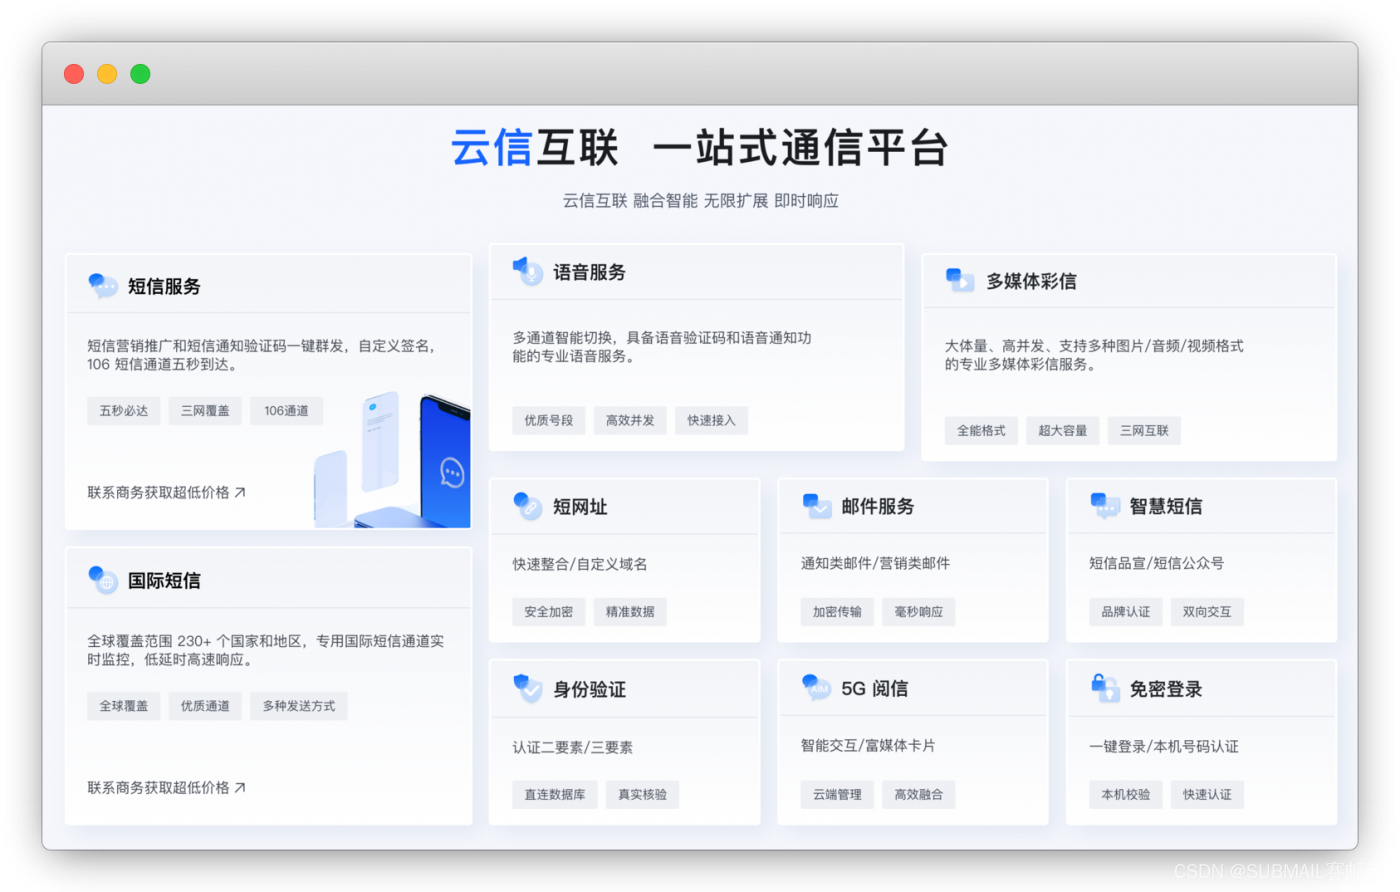The width and height of the screenshot is (1400, 892).
Task: Select the 品牌认证 tag
Action: pos(1126,611)
